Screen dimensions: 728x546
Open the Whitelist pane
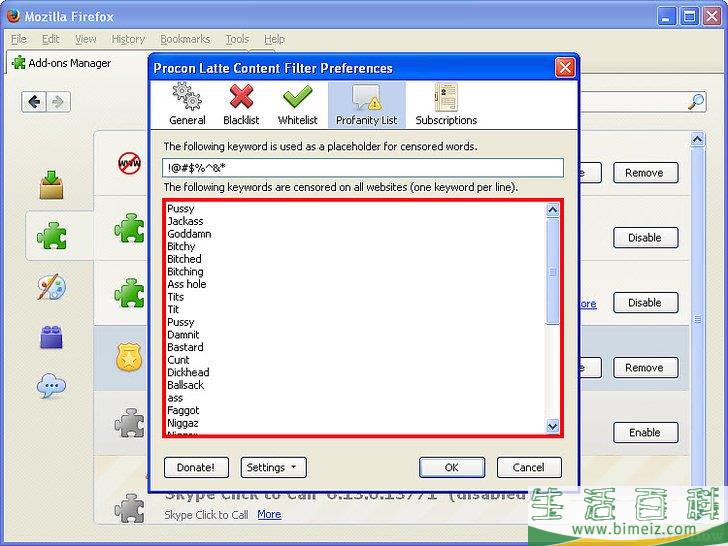[298, 105]
